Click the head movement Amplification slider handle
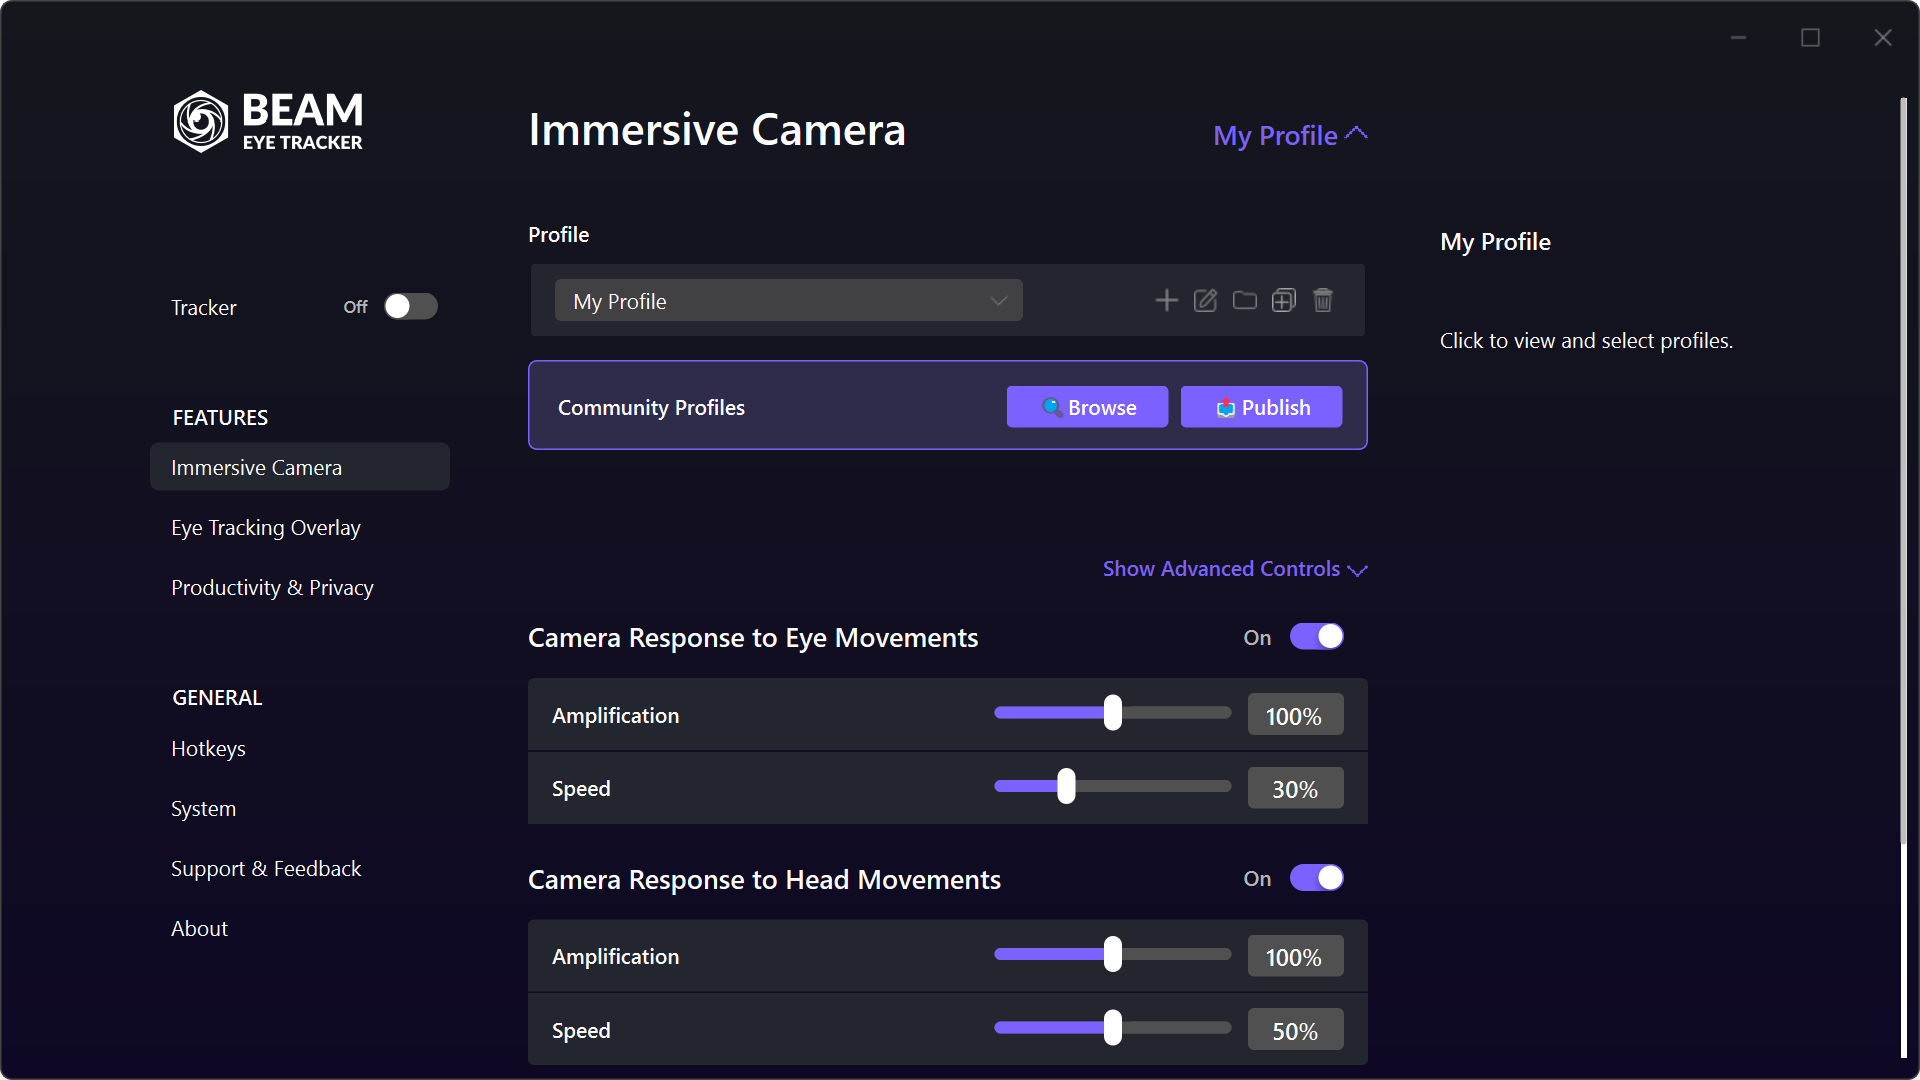 click(1113, 954)
